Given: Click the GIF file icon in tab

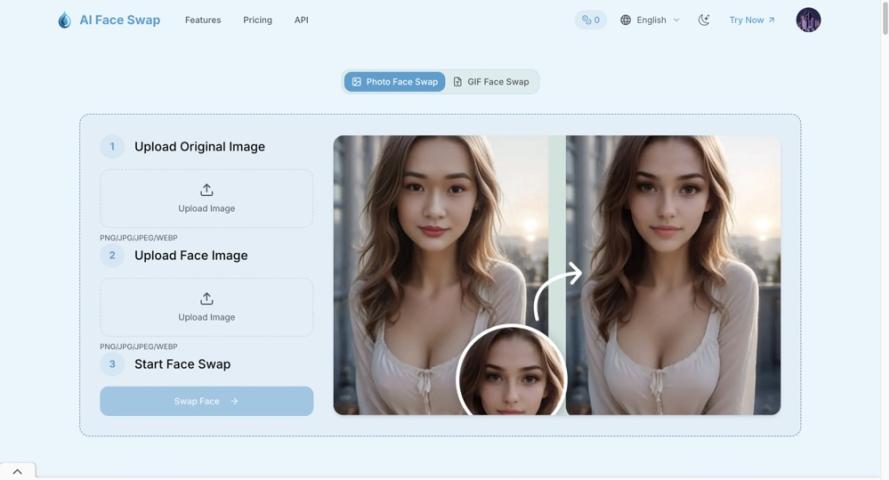Looking at the screenshot, I should 458,82.
